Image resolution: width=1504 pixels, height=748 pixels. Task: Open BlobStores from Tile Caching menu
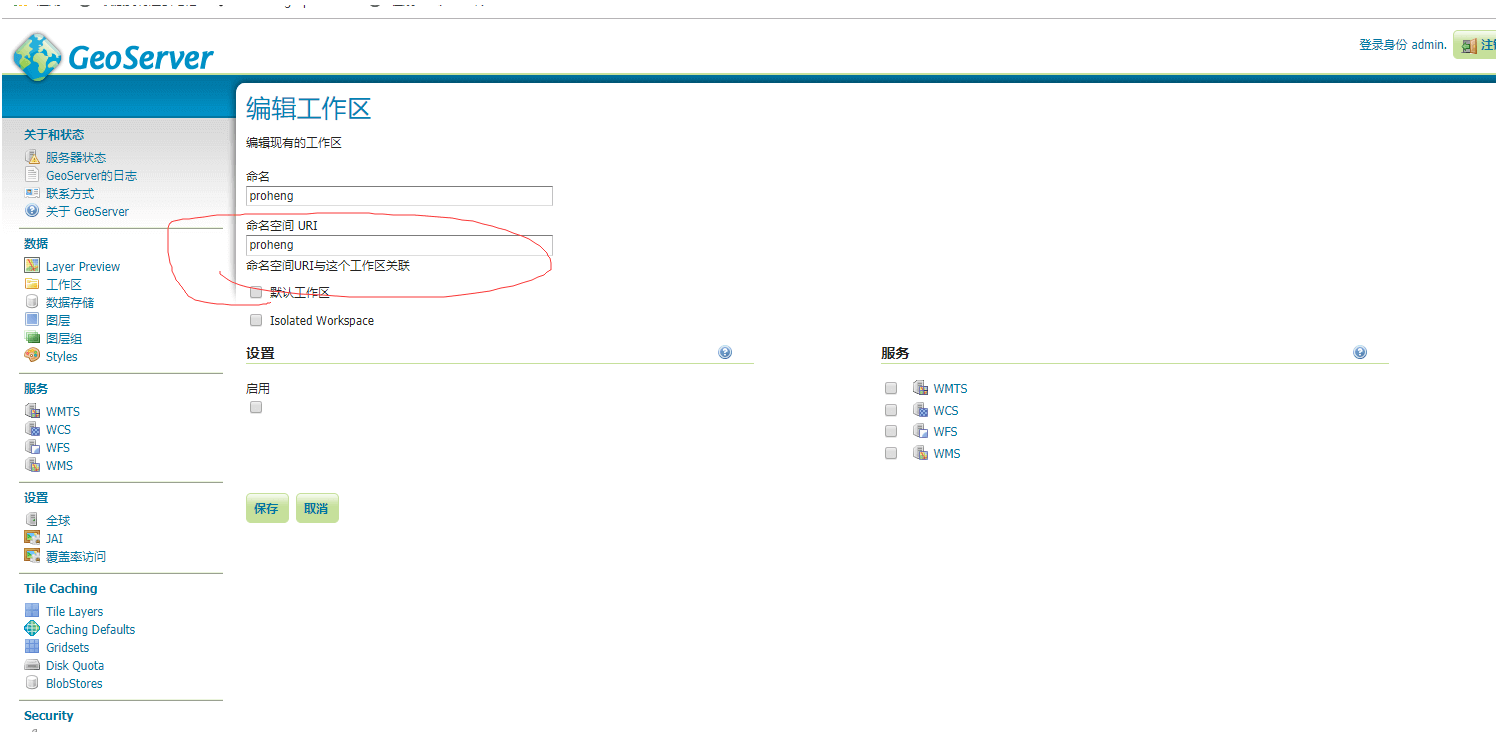[74, 683]
